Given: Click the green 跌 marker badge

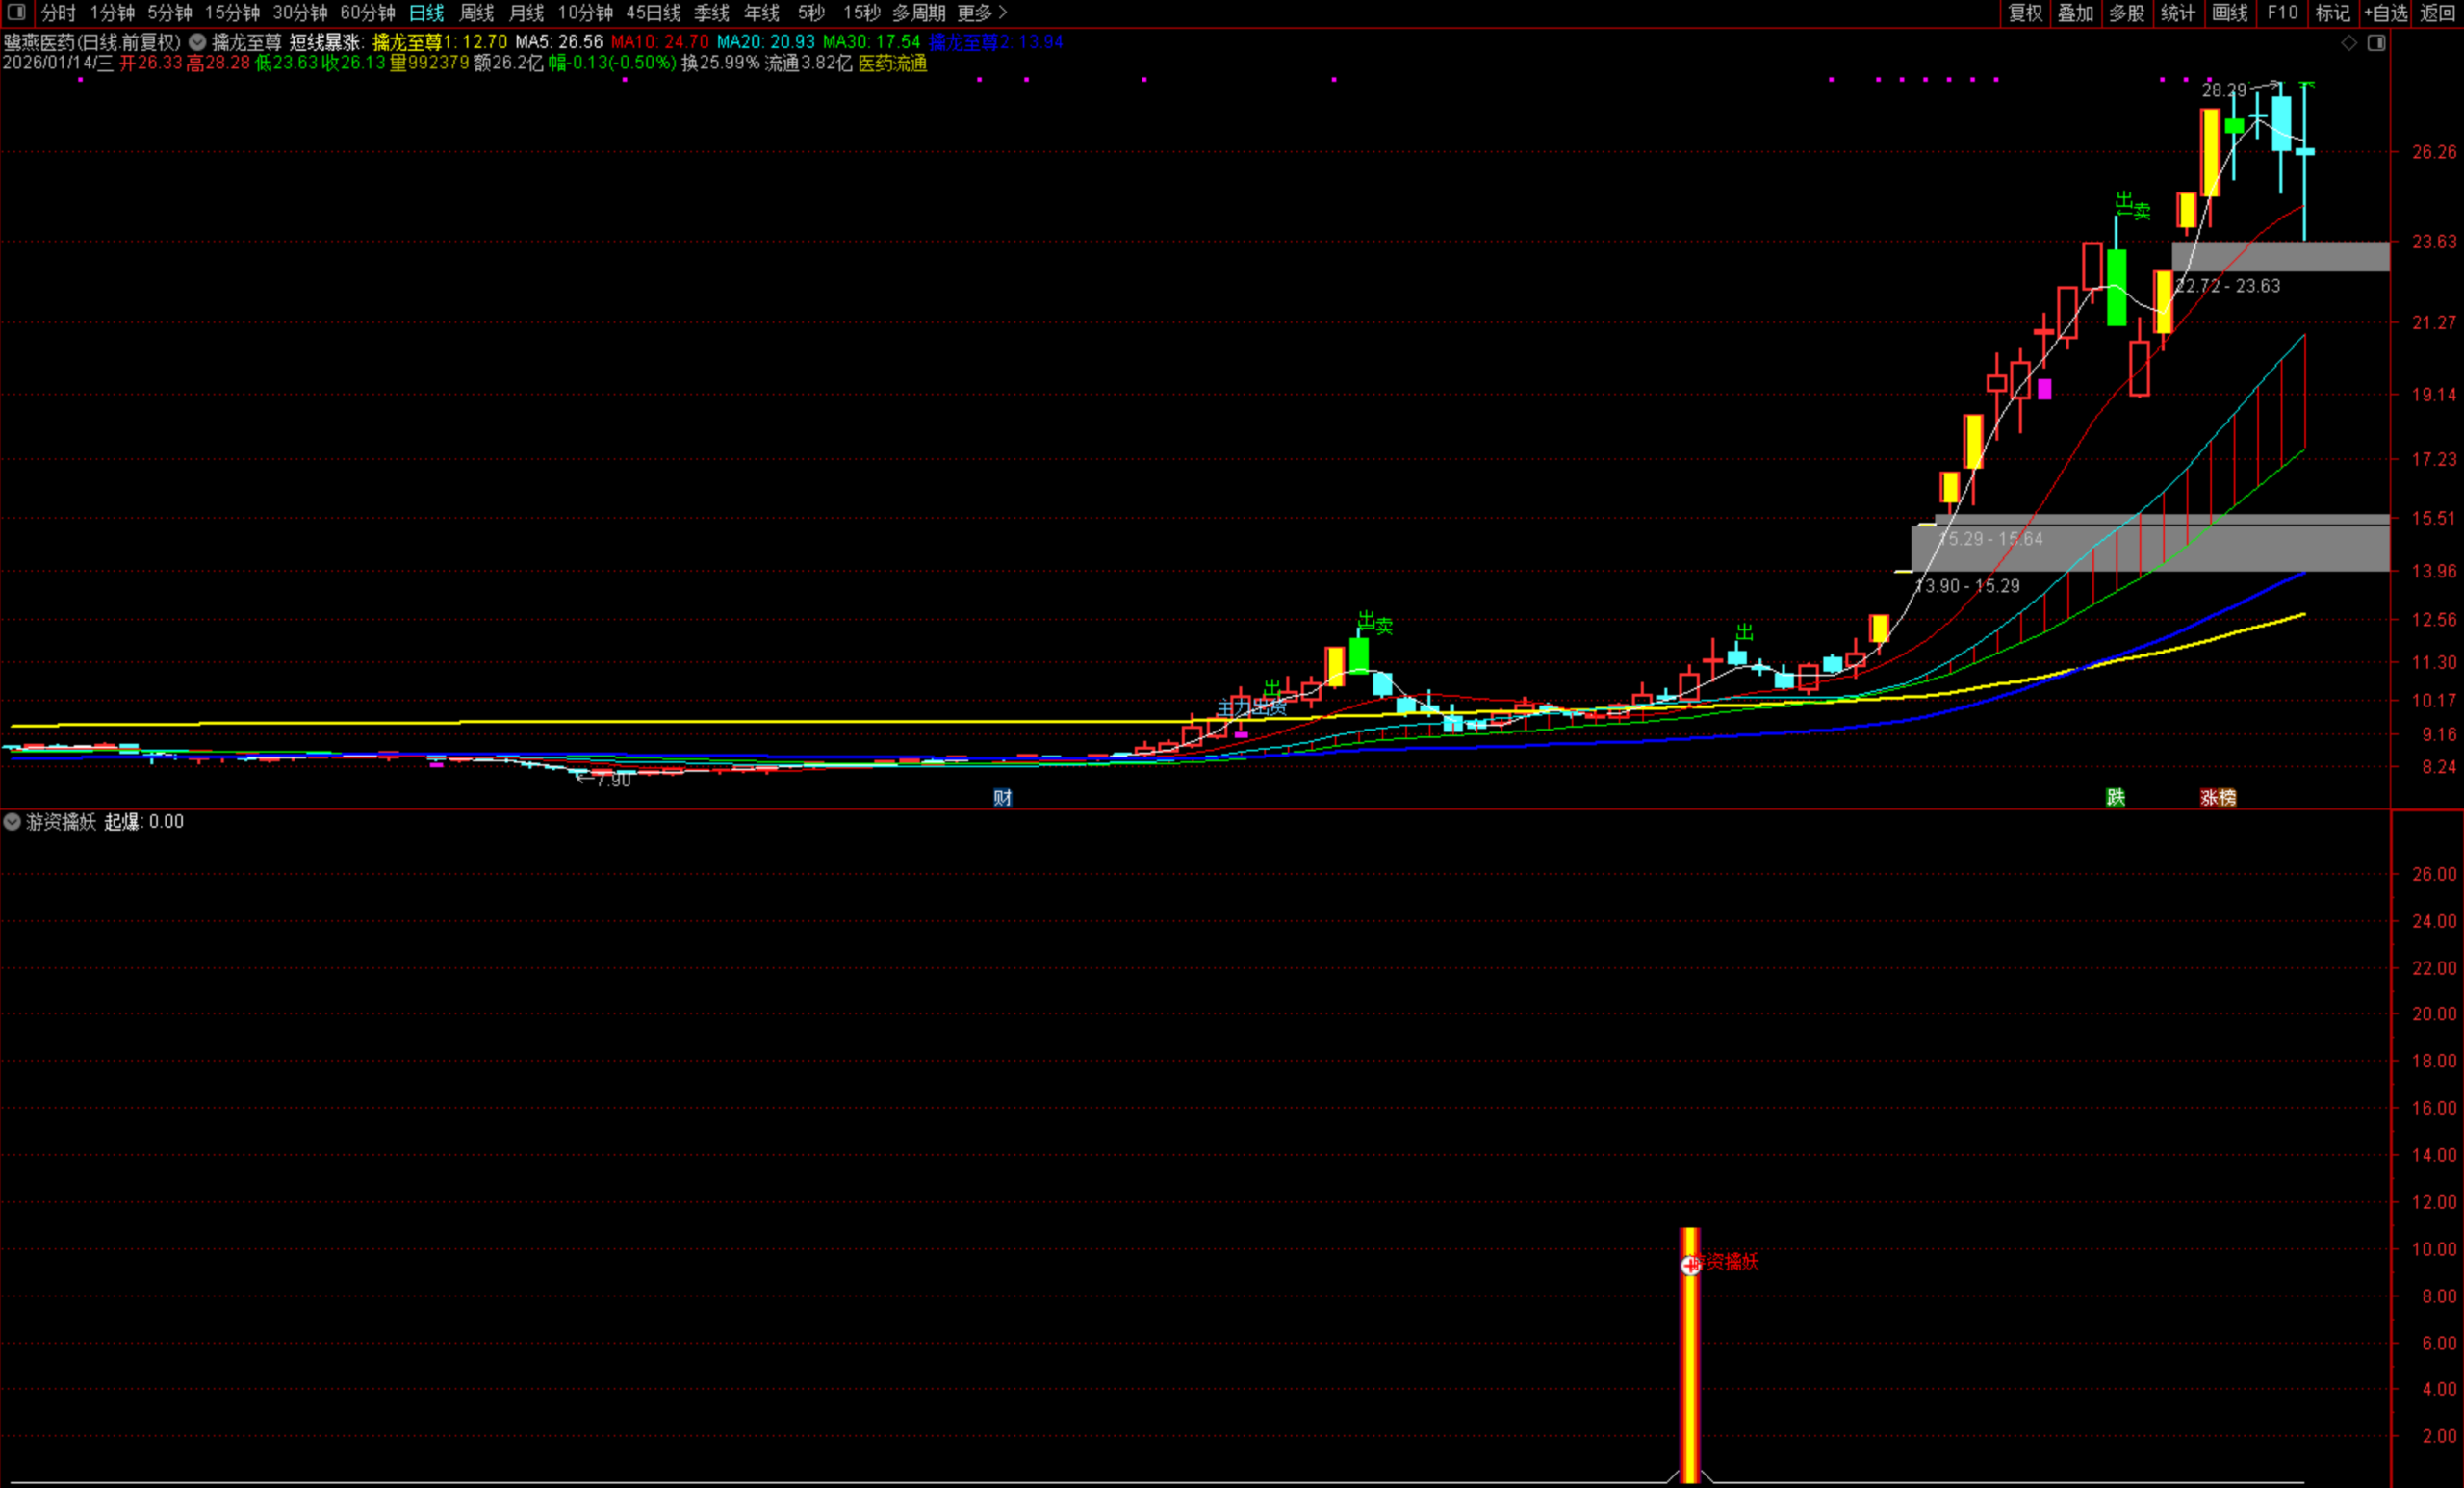Looking at the screenshot, I should (2116, 797).
